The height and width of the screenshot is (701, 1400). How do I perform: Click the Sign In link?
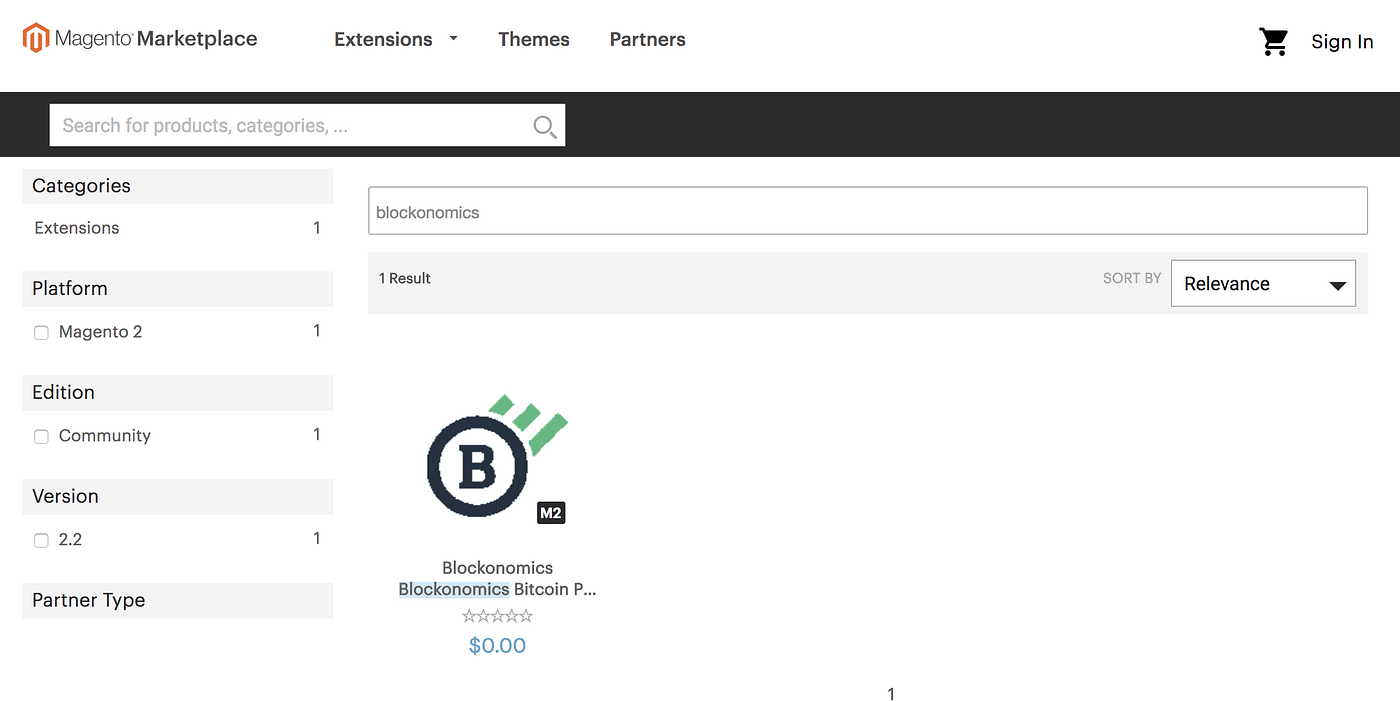coord(1342,41)
